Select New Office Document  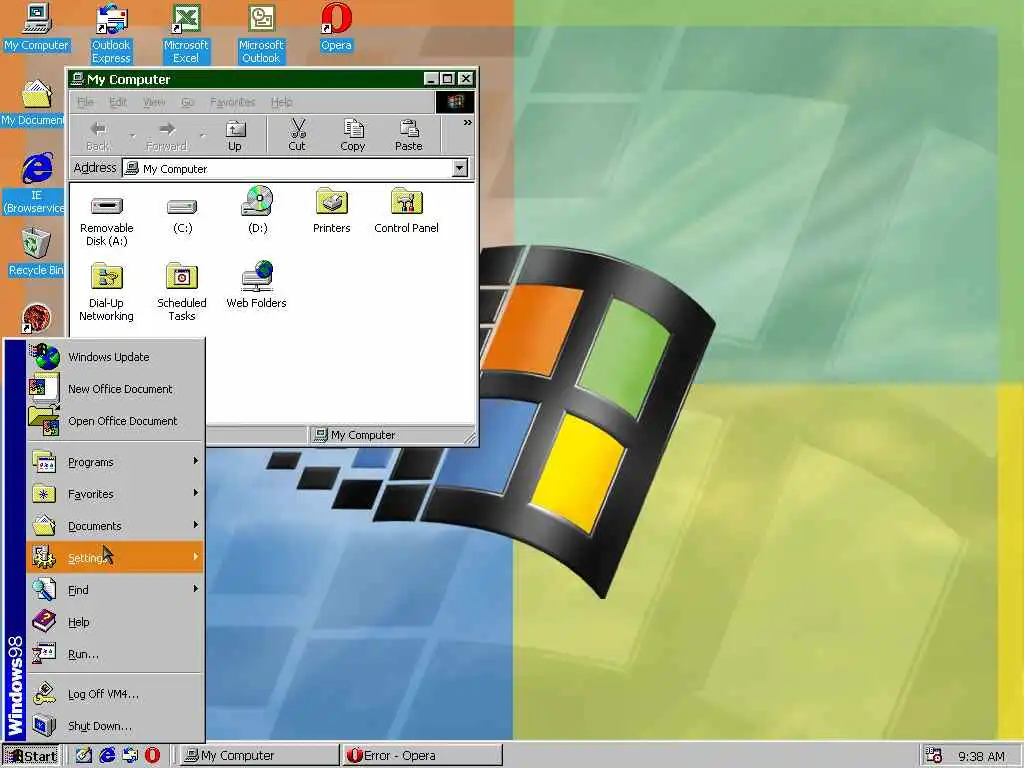click(116, 389)
